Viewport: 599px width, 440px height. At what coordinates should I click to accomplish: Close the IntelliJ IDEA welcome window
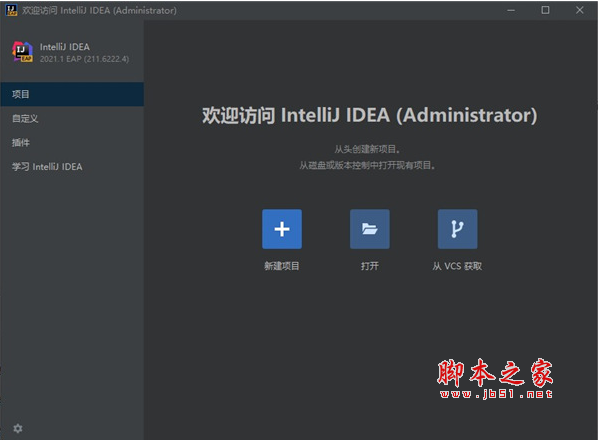[x=580, y=10]
